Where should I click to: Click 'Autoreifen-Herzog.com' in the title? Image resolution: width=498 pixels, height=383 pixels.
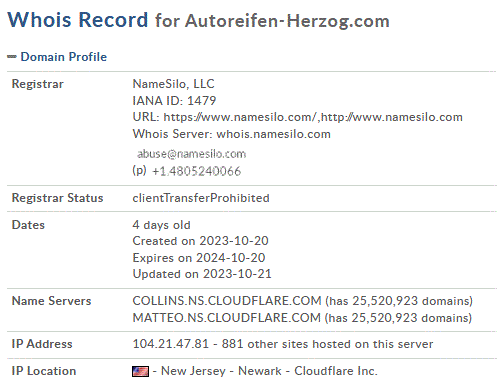point(287,21)
